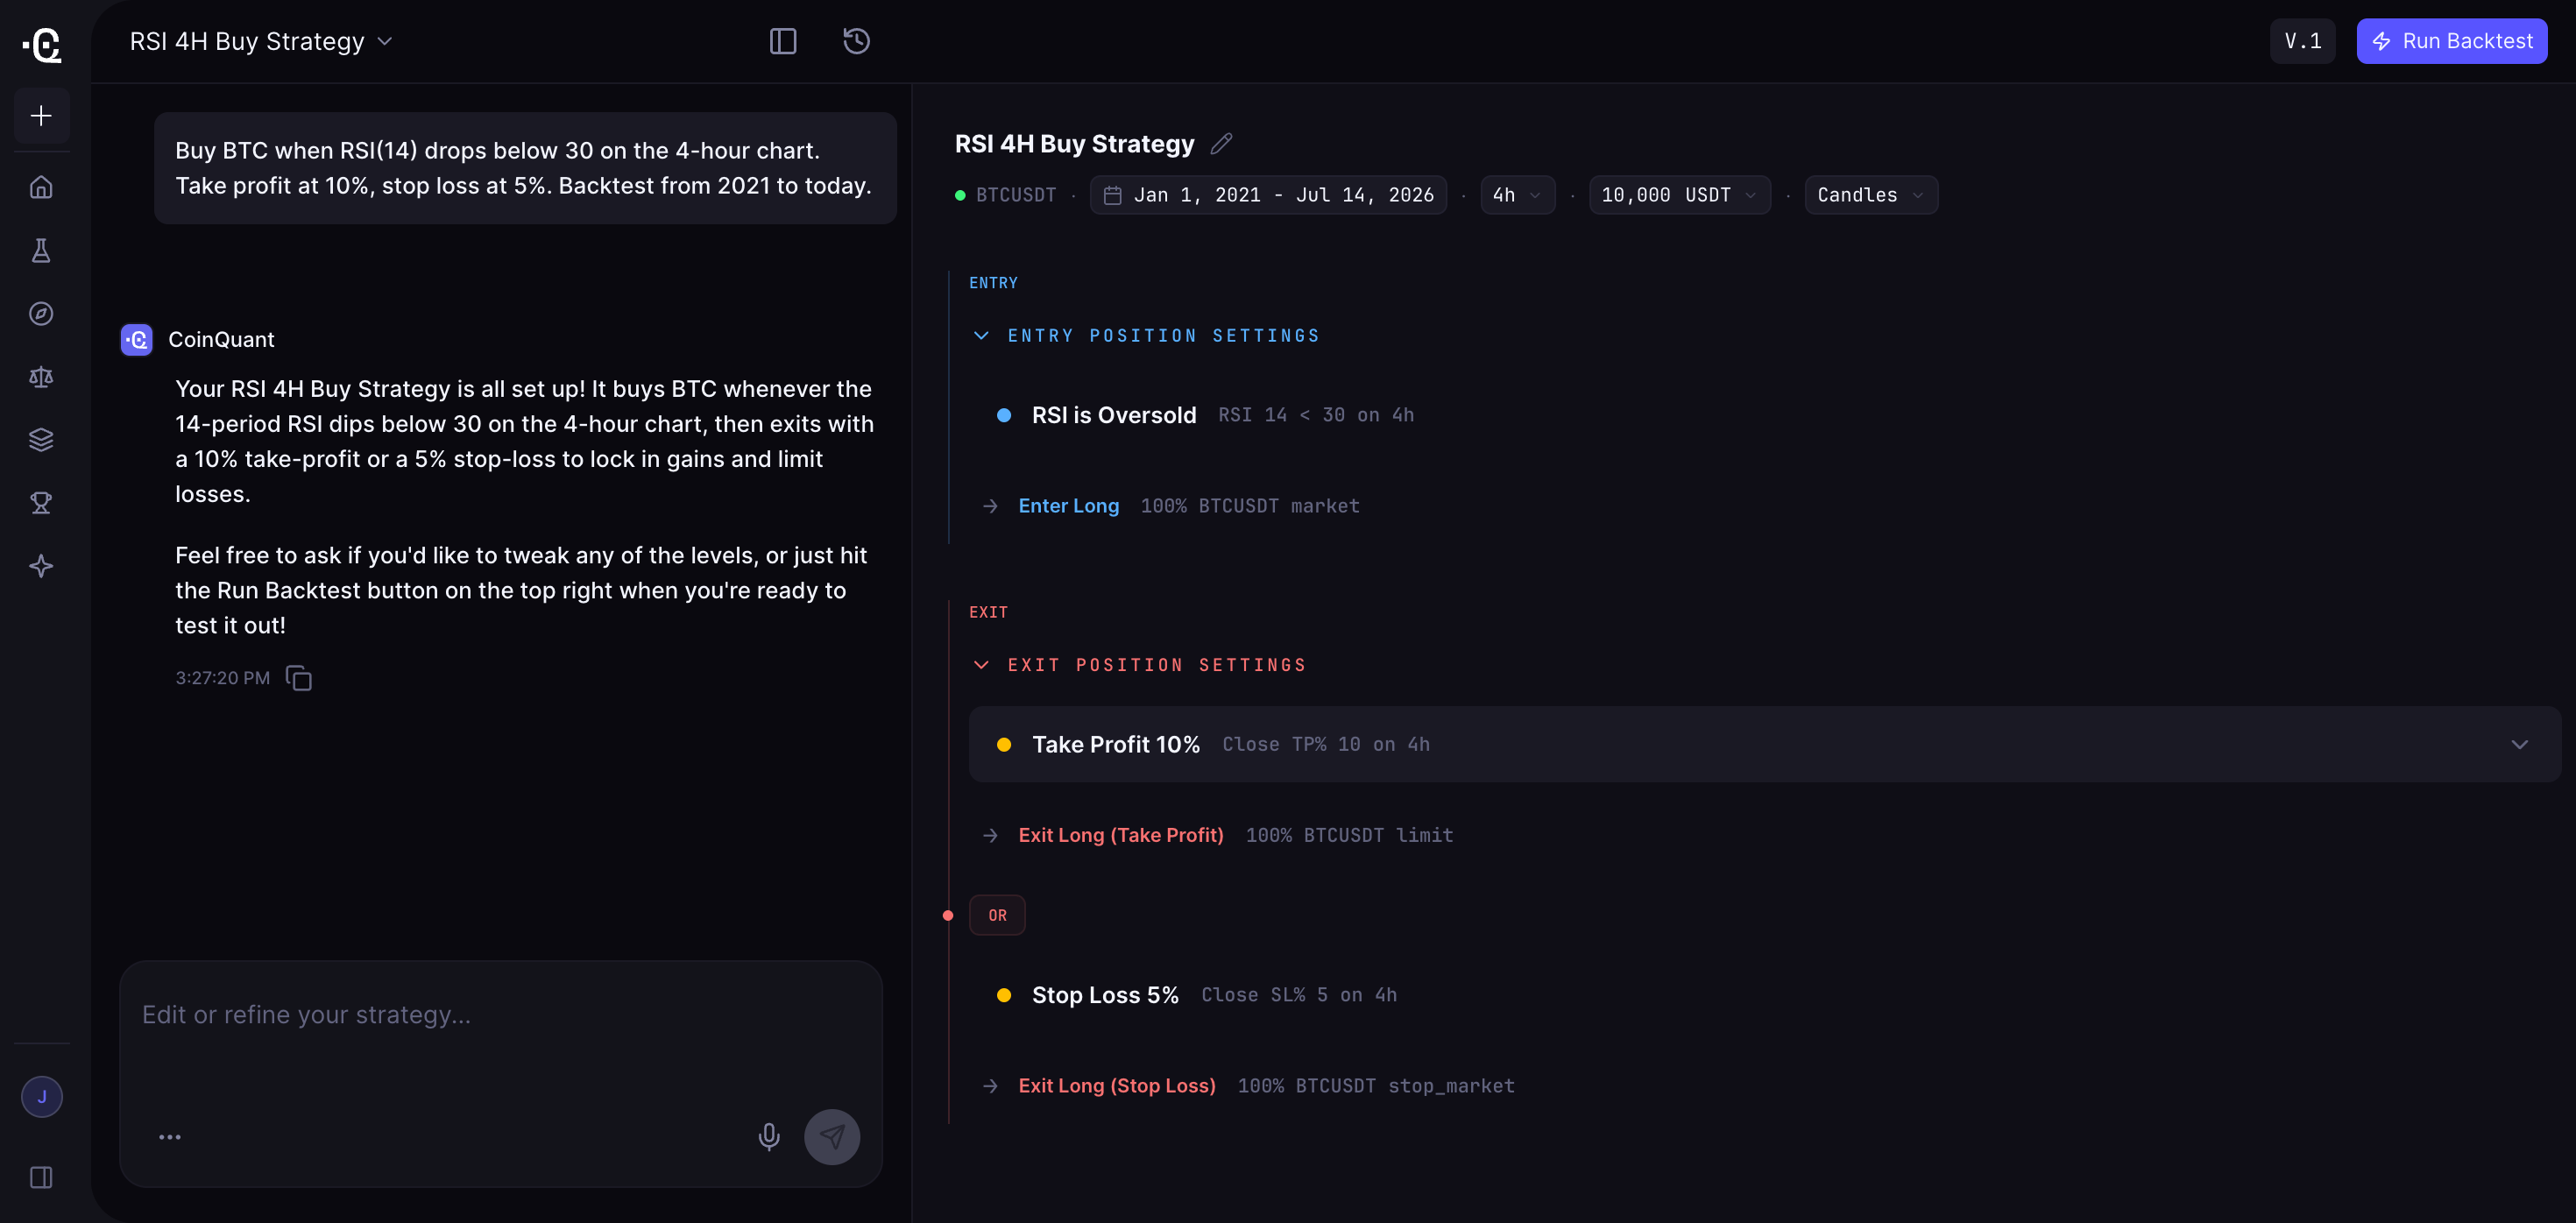Click the user prompt message bubble

tap(525, 168)
